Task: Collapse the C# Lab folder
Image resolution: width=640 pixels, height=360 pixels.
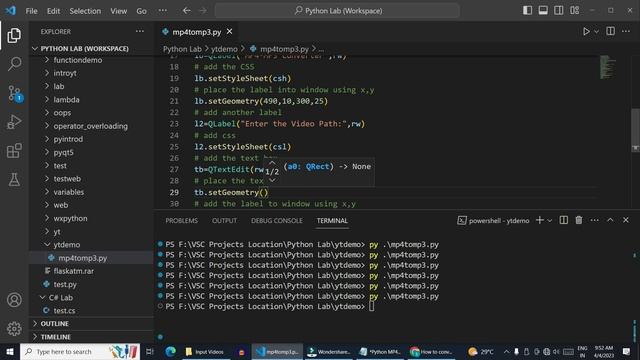Action: click(91, 298)
